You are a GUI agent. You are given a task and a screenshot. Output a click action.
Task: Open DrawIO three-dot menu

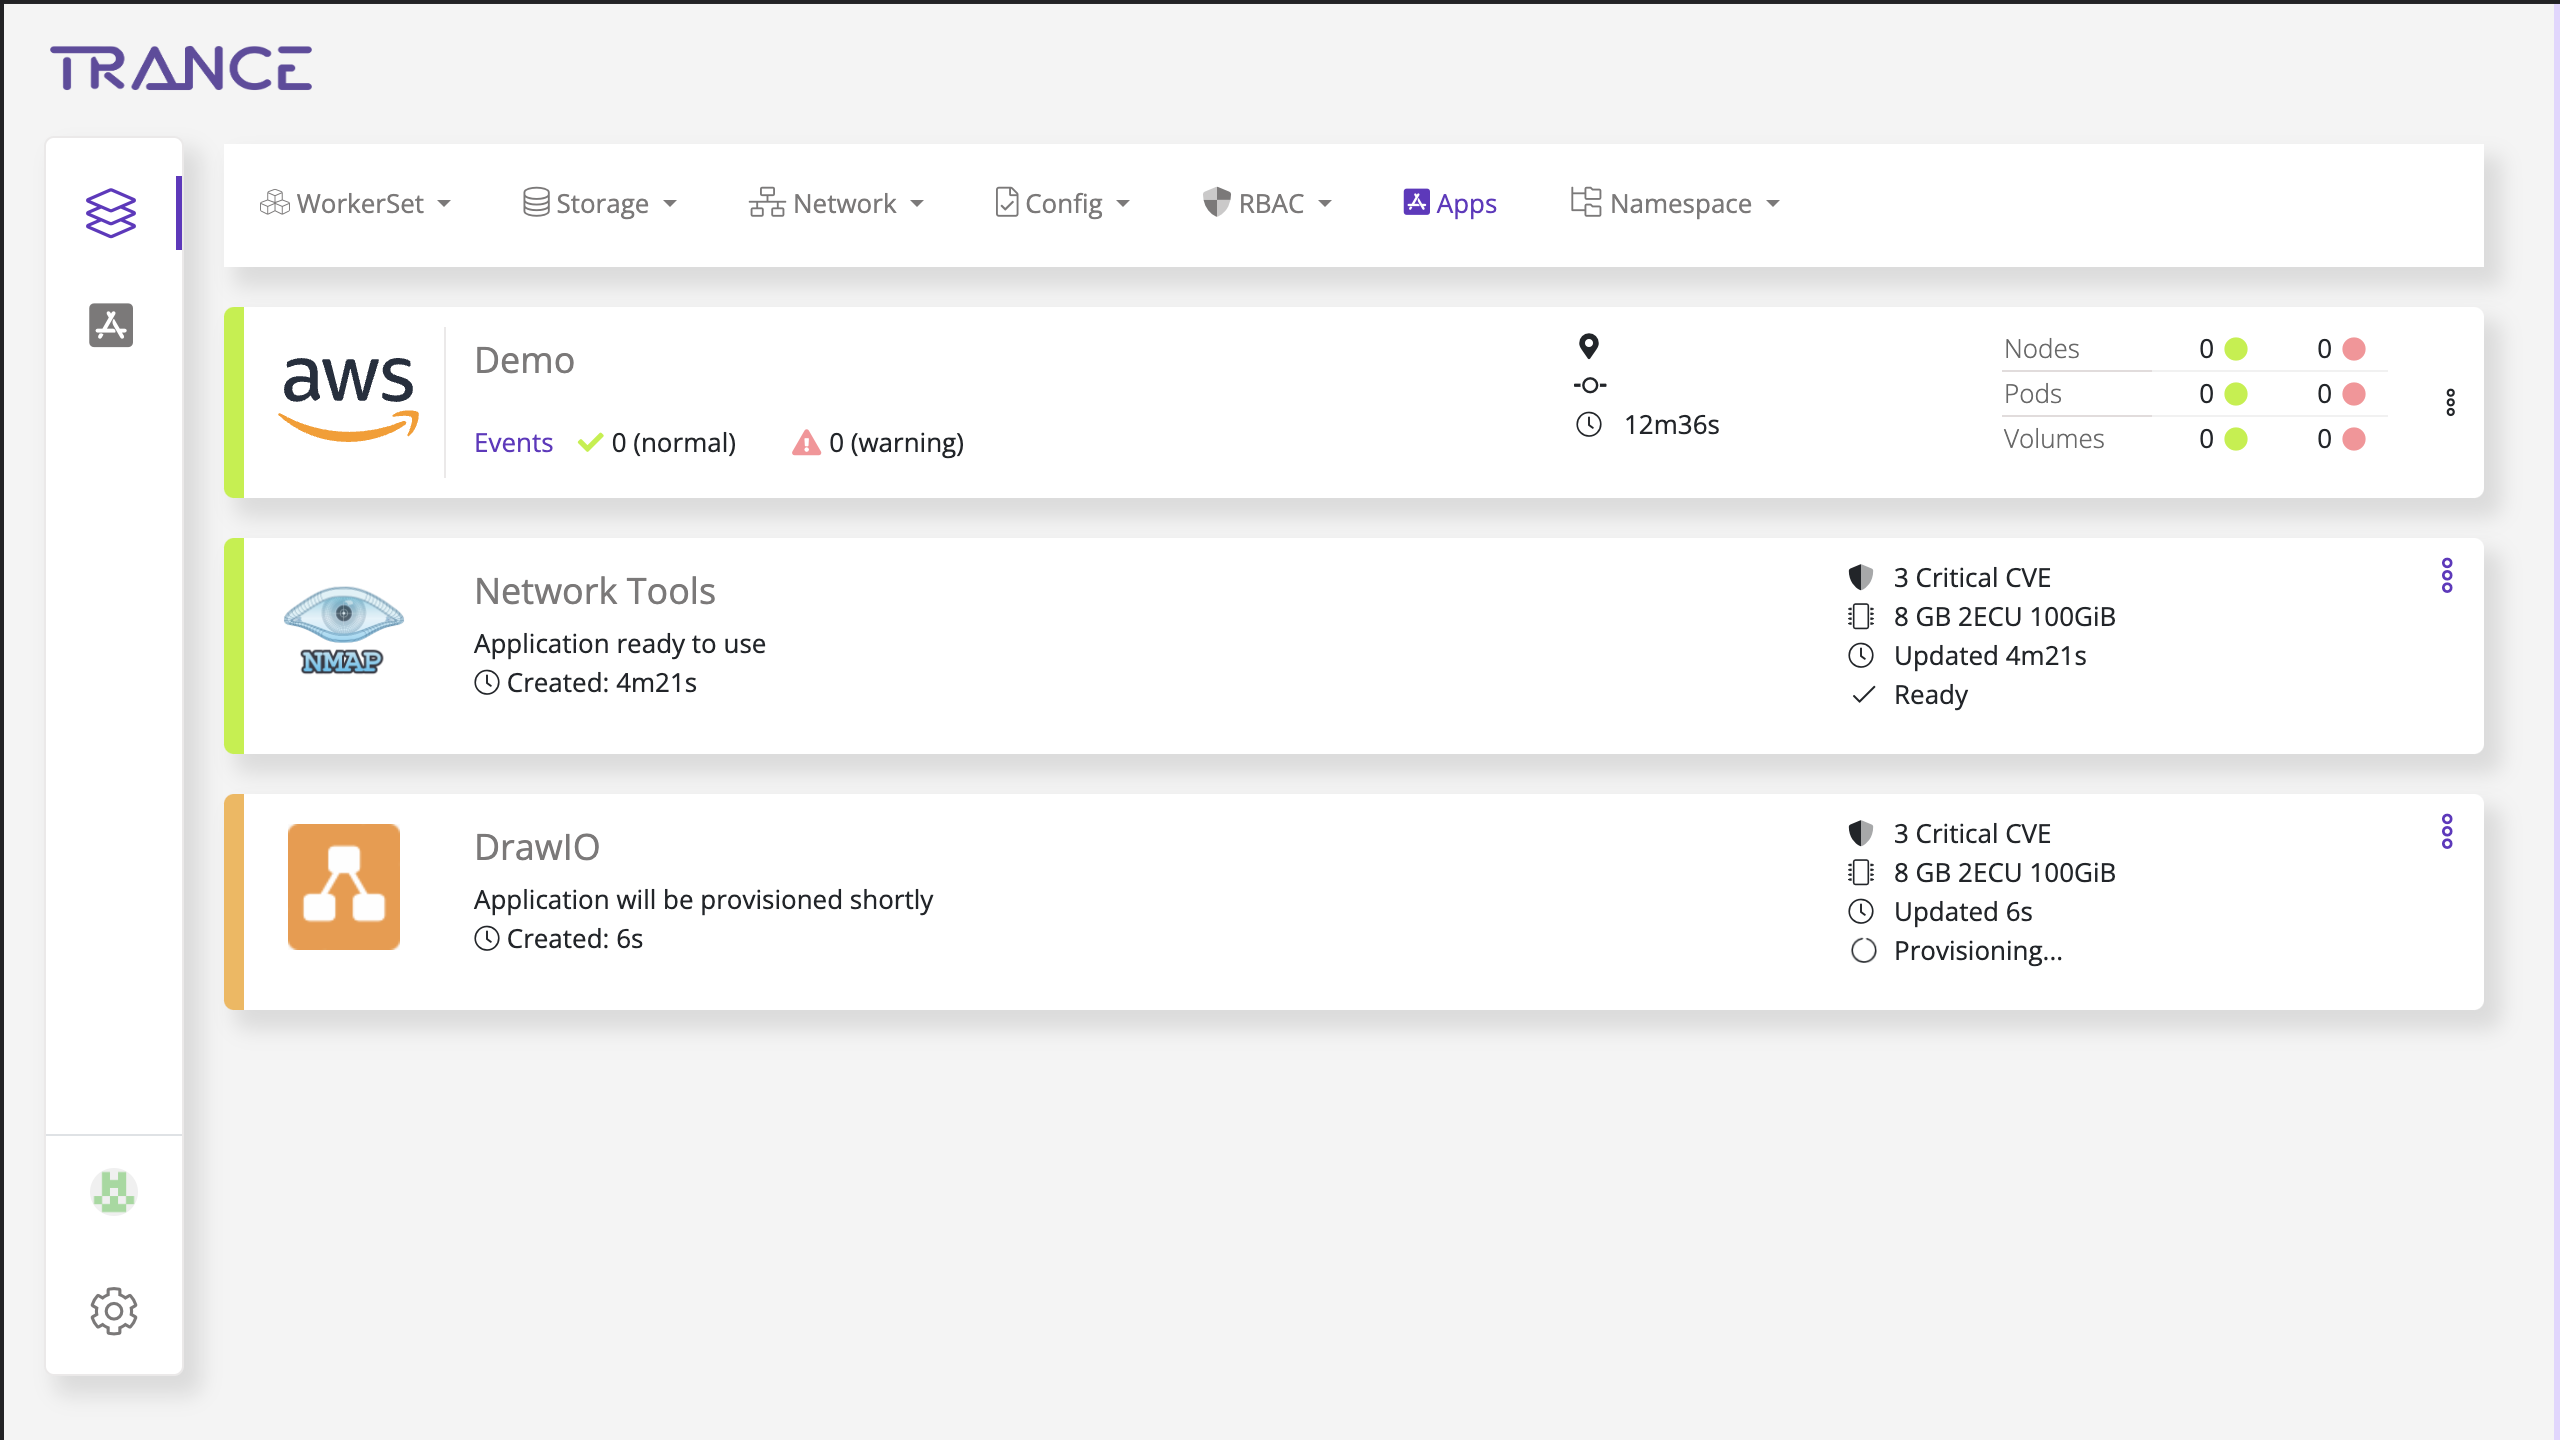pos(2446,832)
